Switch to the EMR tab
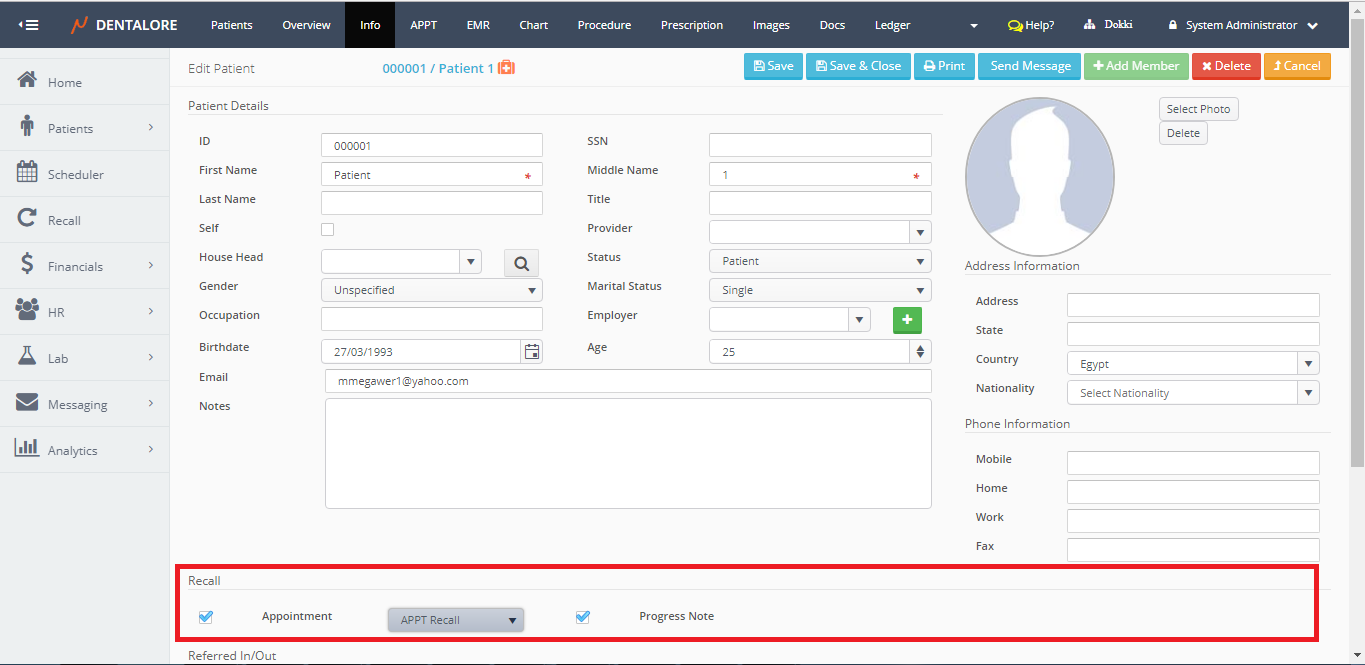 [478, 25]
